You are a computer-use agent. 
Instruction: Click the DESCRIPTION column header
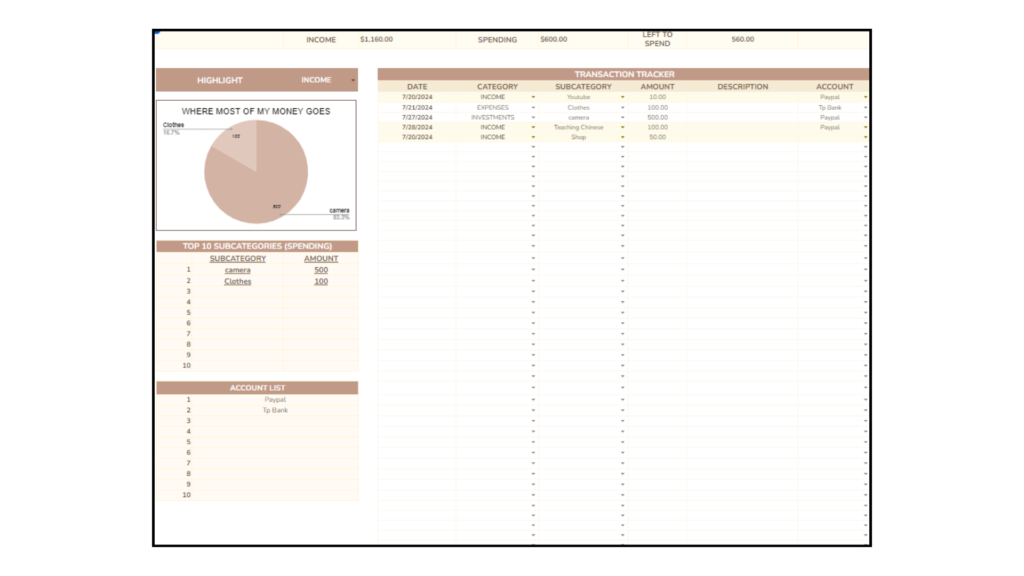pos(743,87)
